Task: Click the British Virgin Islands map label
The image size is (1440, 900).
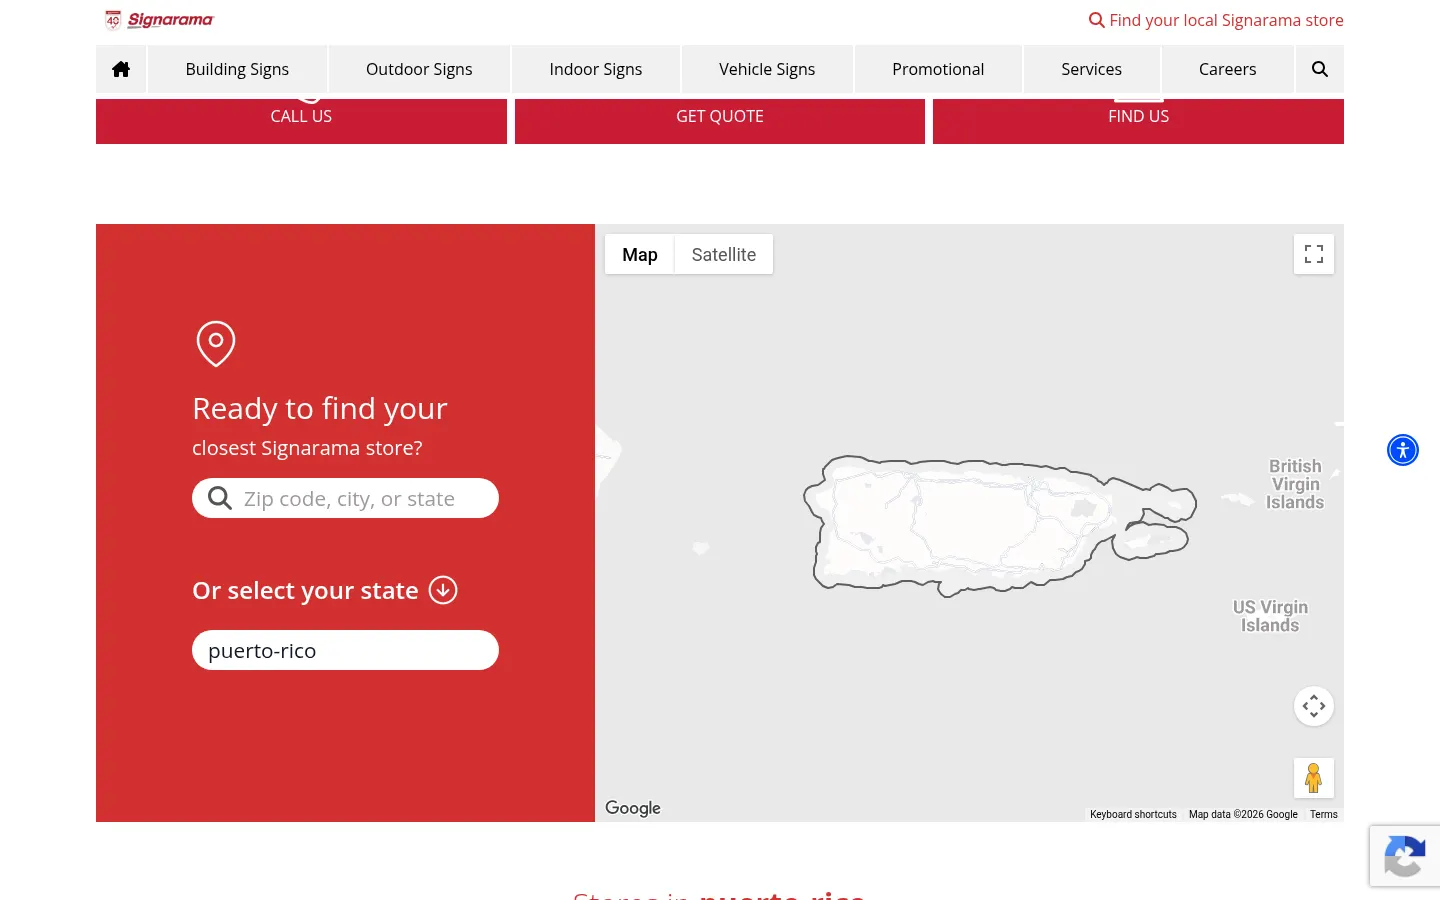Action: point(1295,484)
